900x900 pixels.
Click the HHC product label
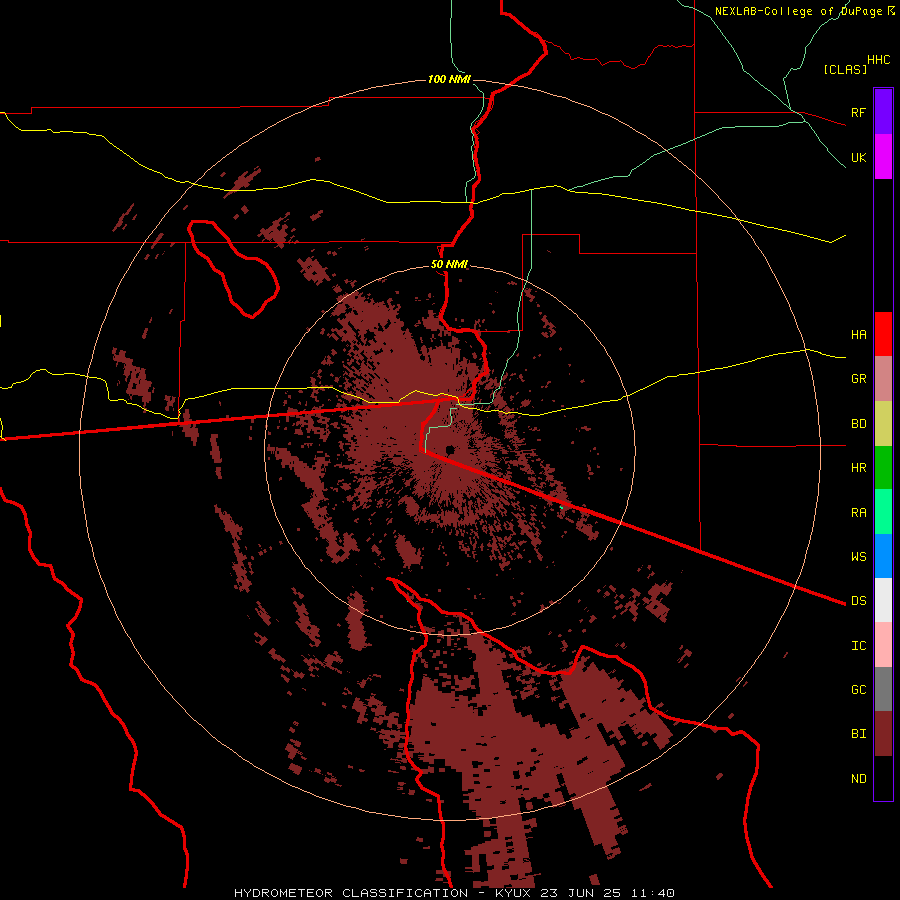tap(879, 60)
